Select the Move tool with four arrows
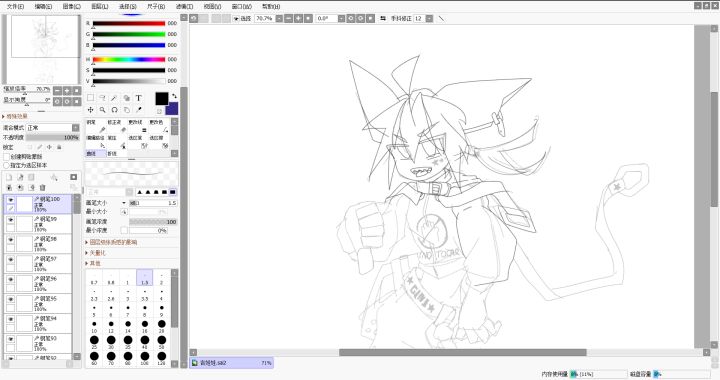 pos(90,110)
